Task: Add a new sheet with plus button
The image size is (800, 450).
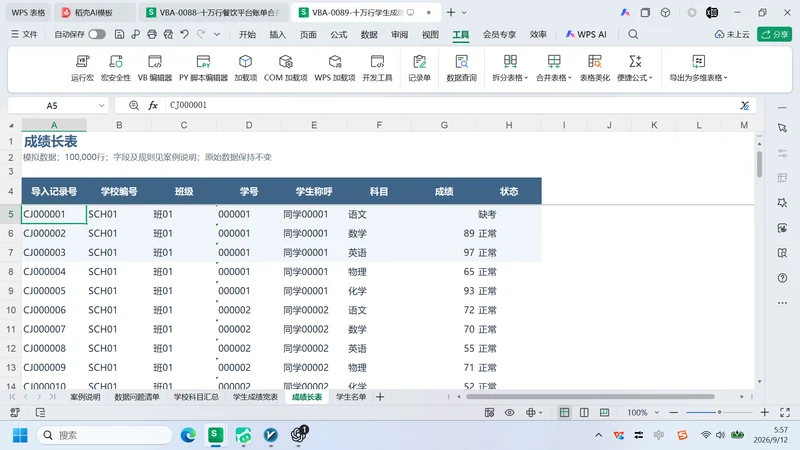Action: (x=380, y=397)
